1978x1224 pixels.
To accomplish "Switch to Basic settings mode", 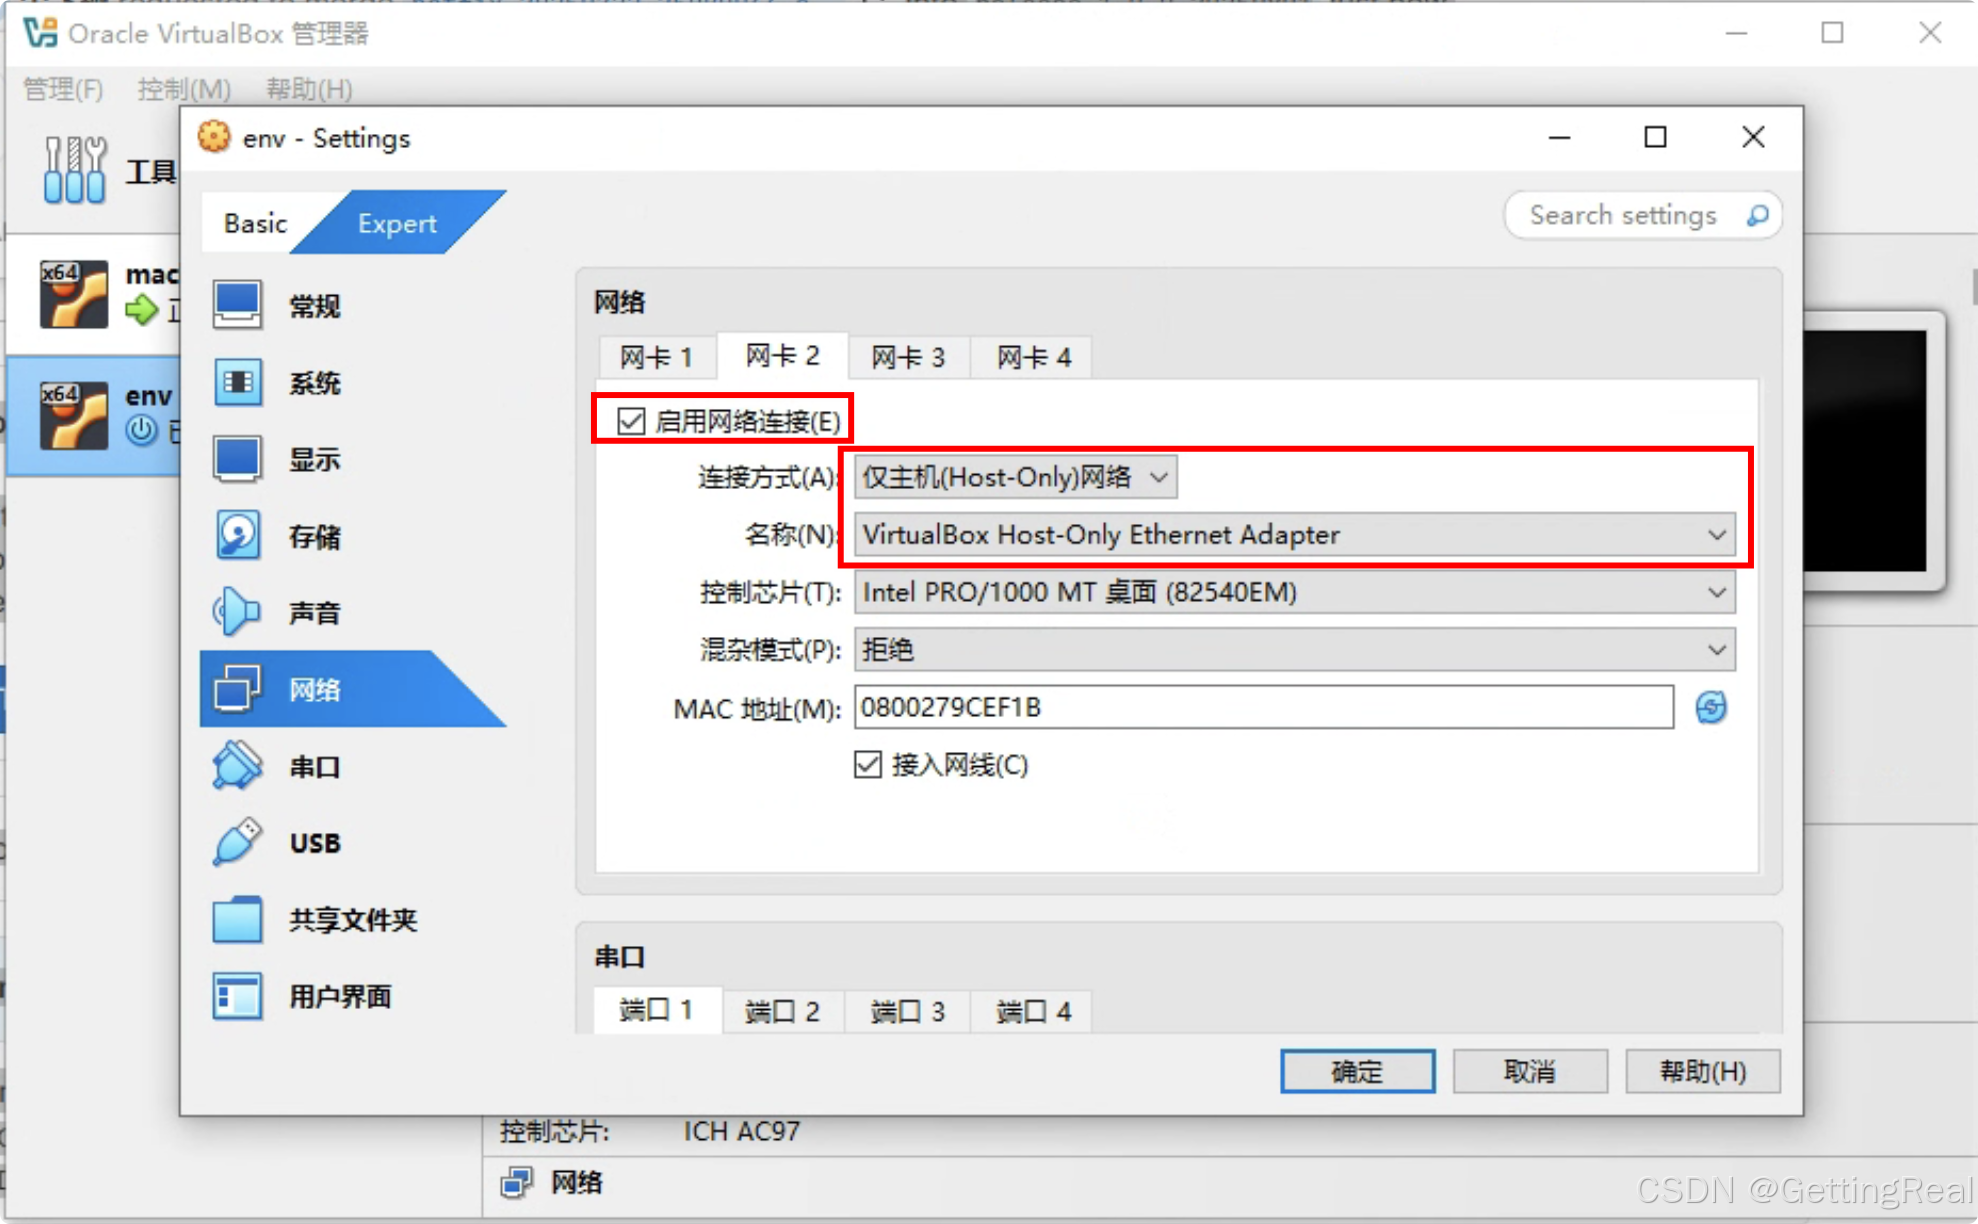I will pyautogui.click(x=256, y=223).
